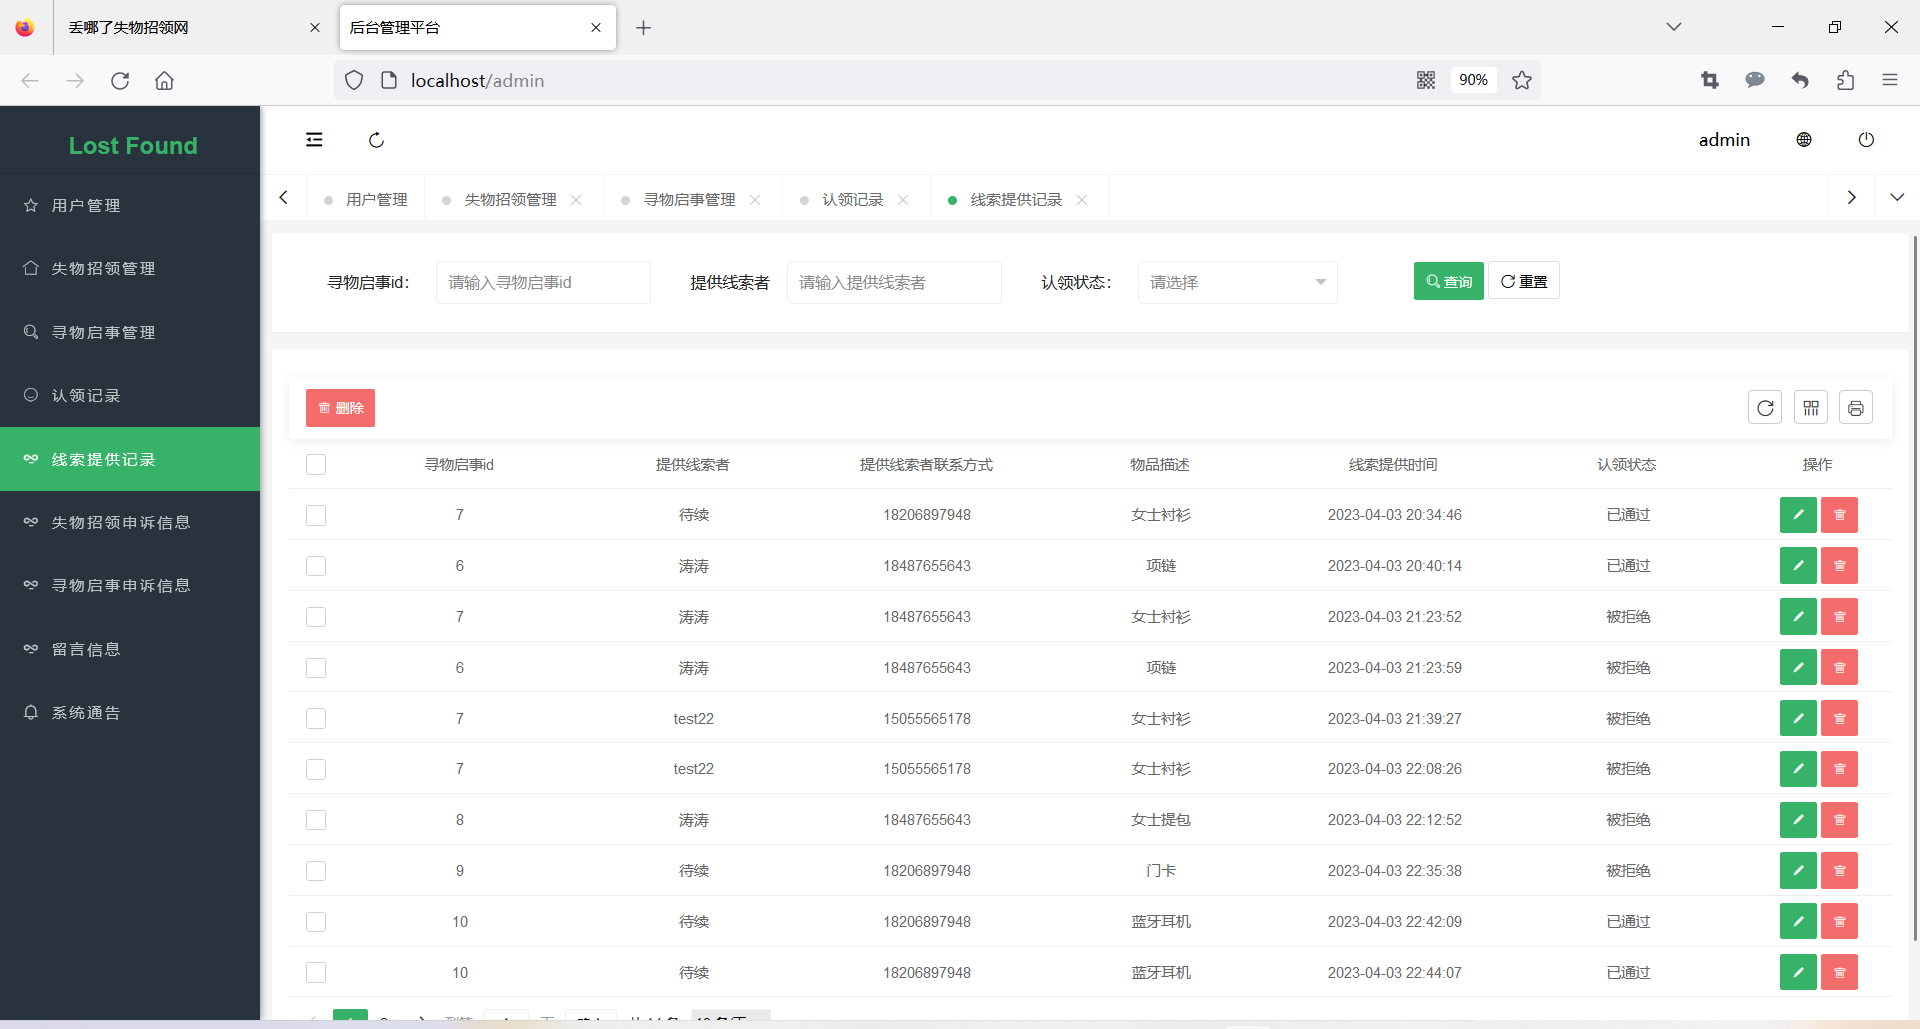Check the row dated 2023-04-03 20:40:14
Image resolution: width=1920 pixels, height=1029 pixels.
pyautogui.click(x=316, y=566)
